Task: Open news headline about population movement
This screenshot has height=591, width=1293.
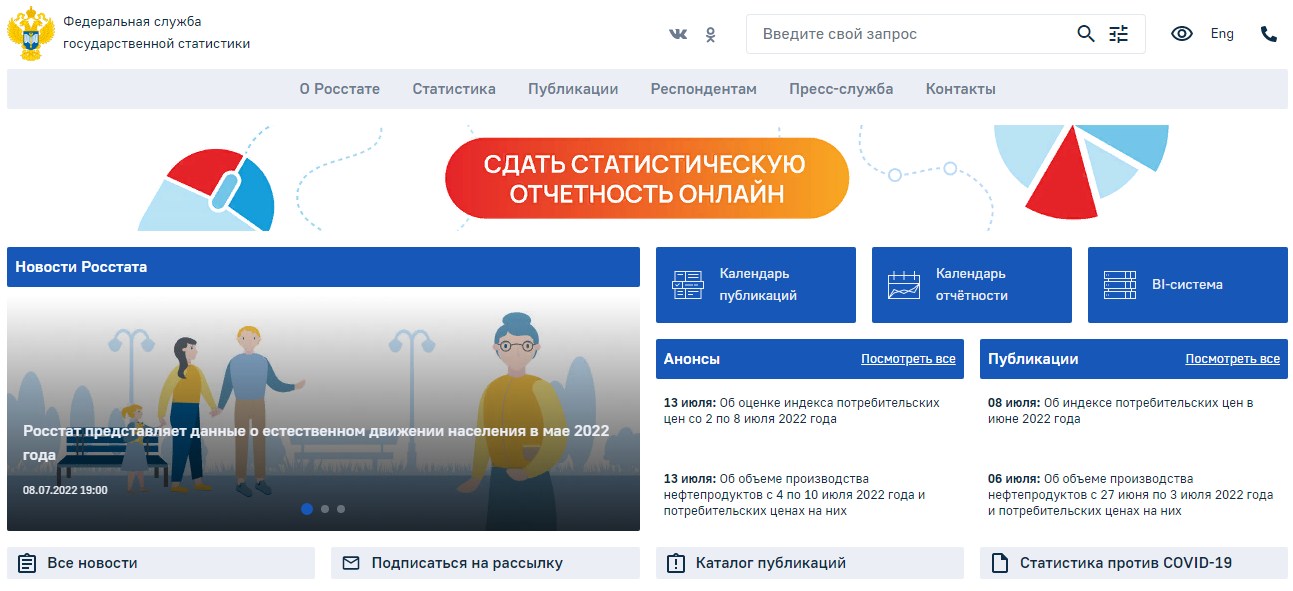Action: (x=316, y=443)
